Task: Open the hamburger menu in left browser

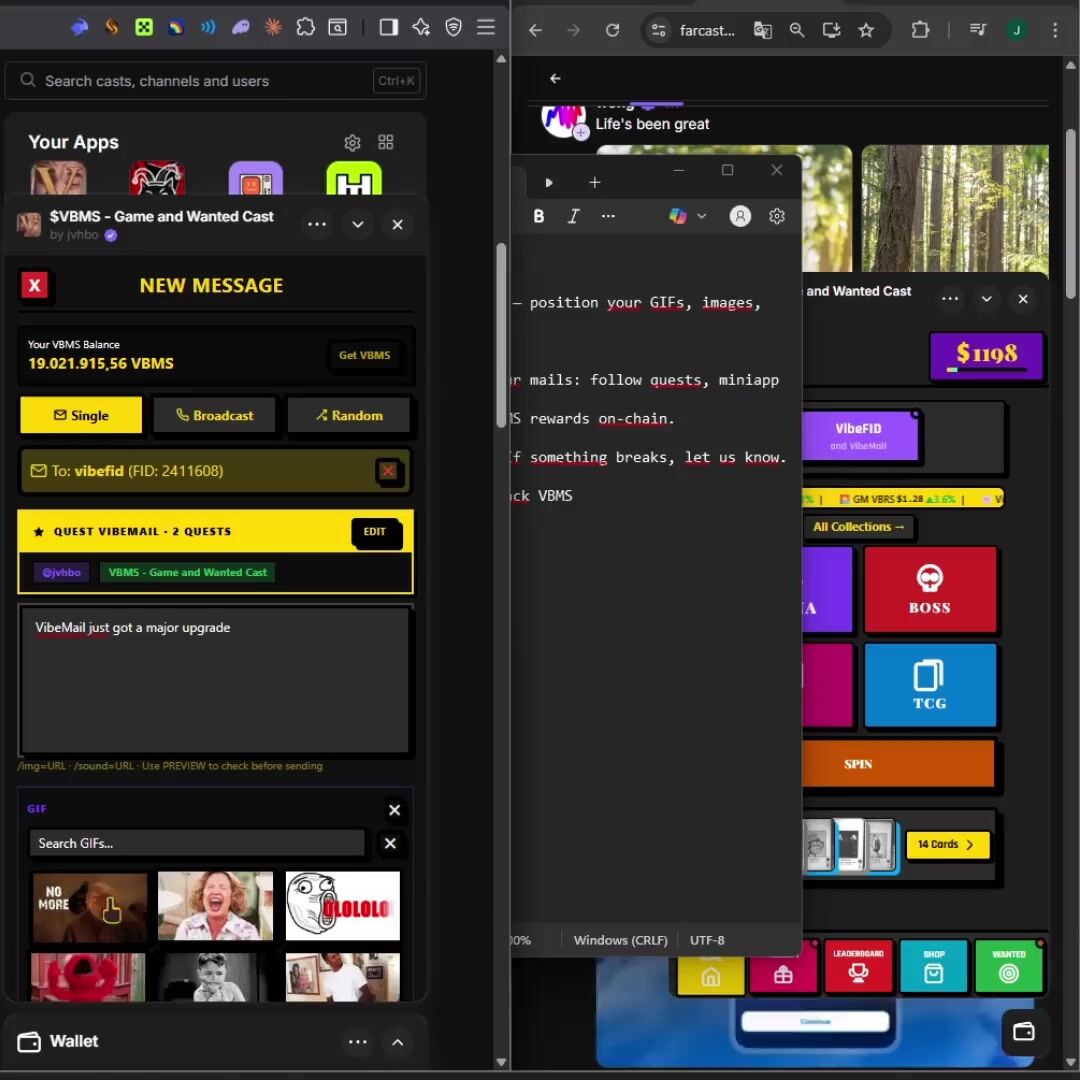Action: (486, 28)
